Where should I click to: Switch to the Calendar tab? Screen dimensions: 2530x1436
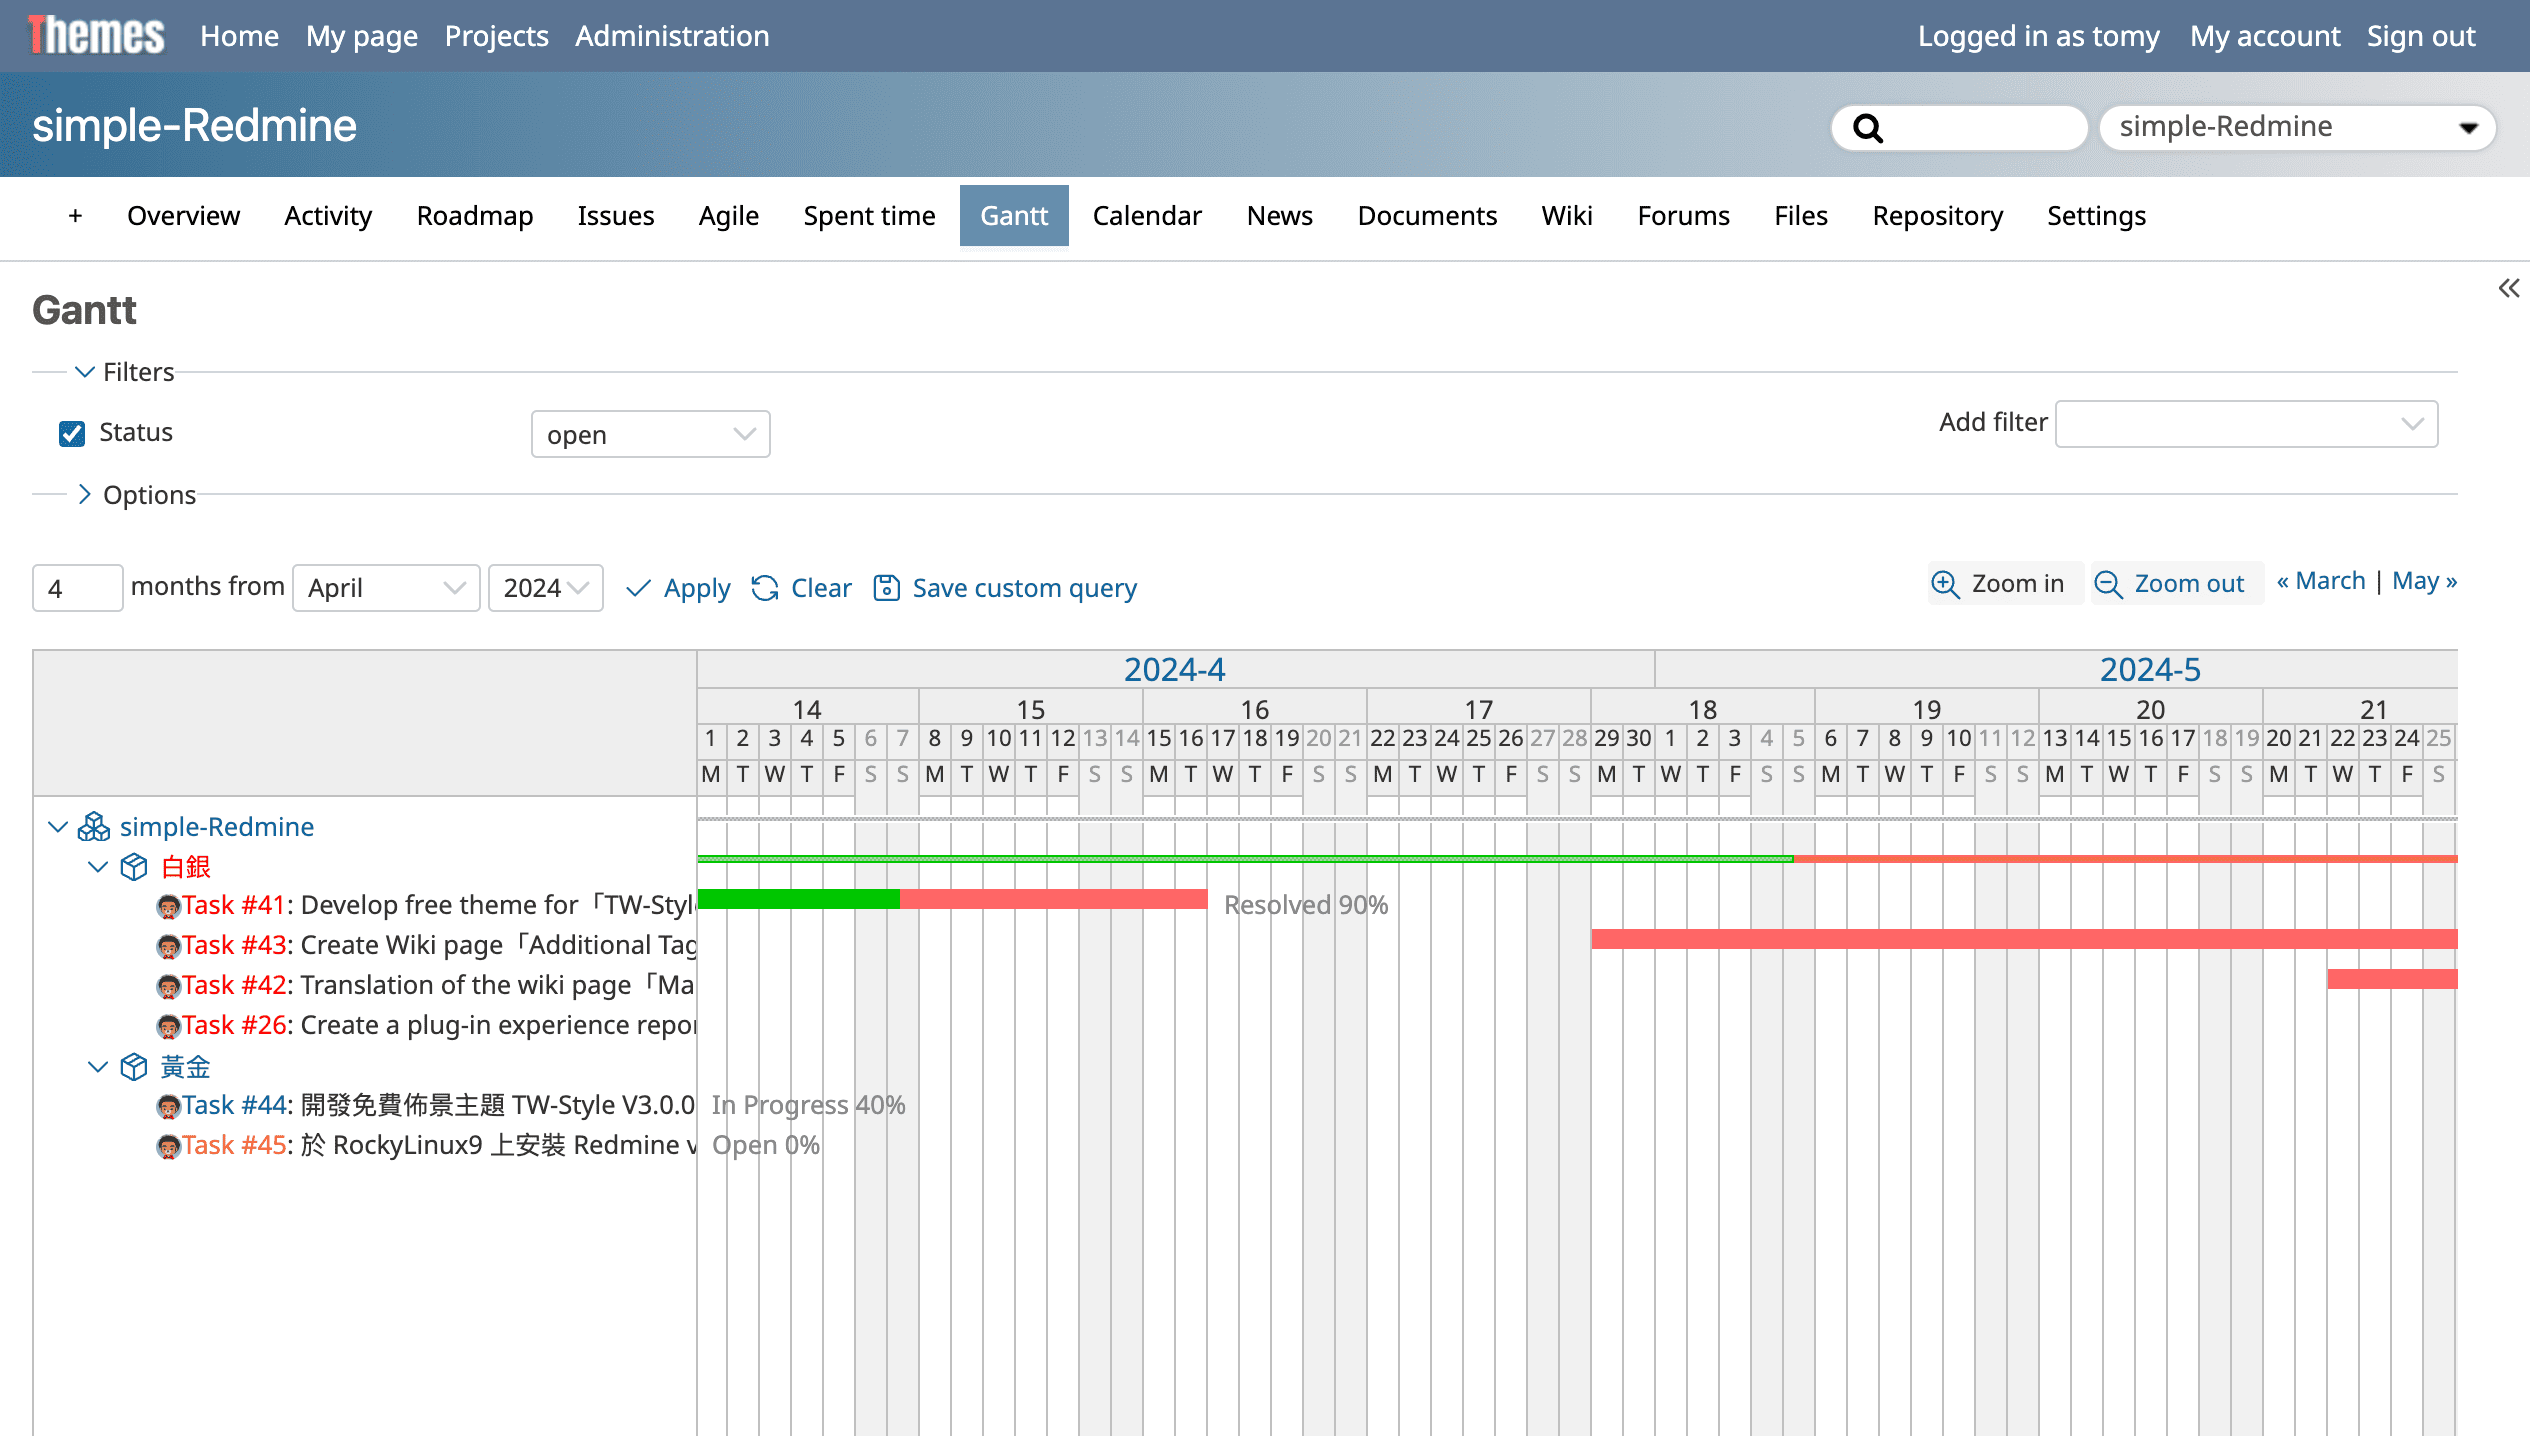tap(1146, 216)
